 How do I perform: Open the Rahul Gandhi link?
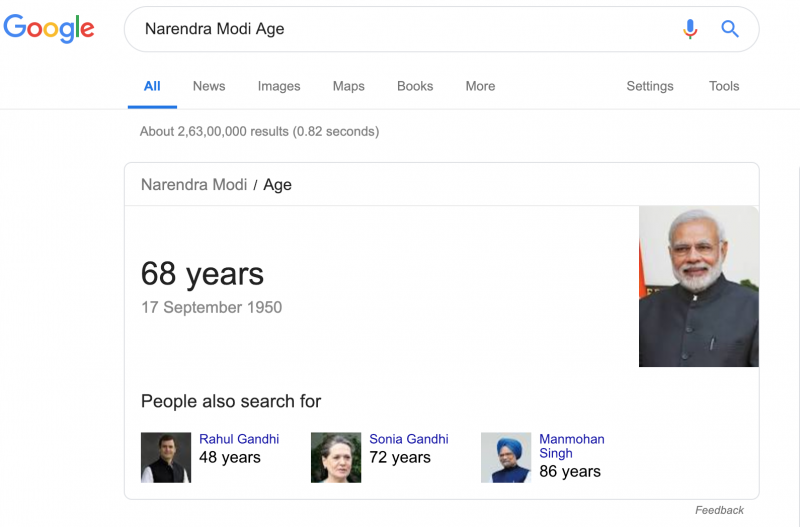(239, 439)
